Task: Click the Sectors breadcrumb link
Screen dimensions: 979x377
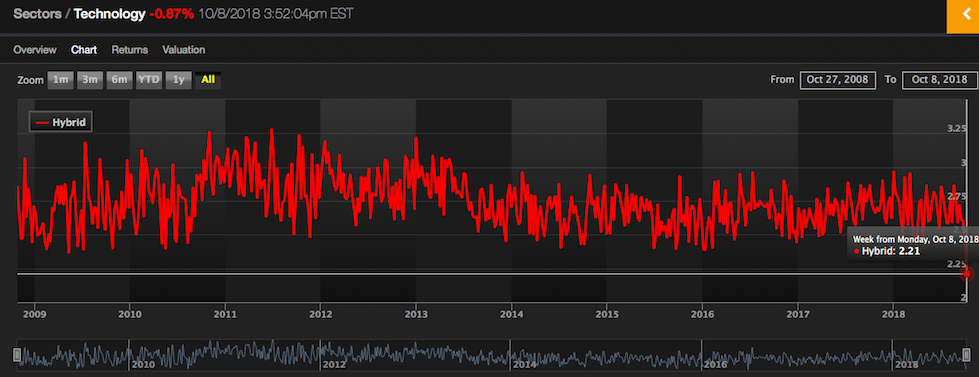Action: (x=37, y=14)
